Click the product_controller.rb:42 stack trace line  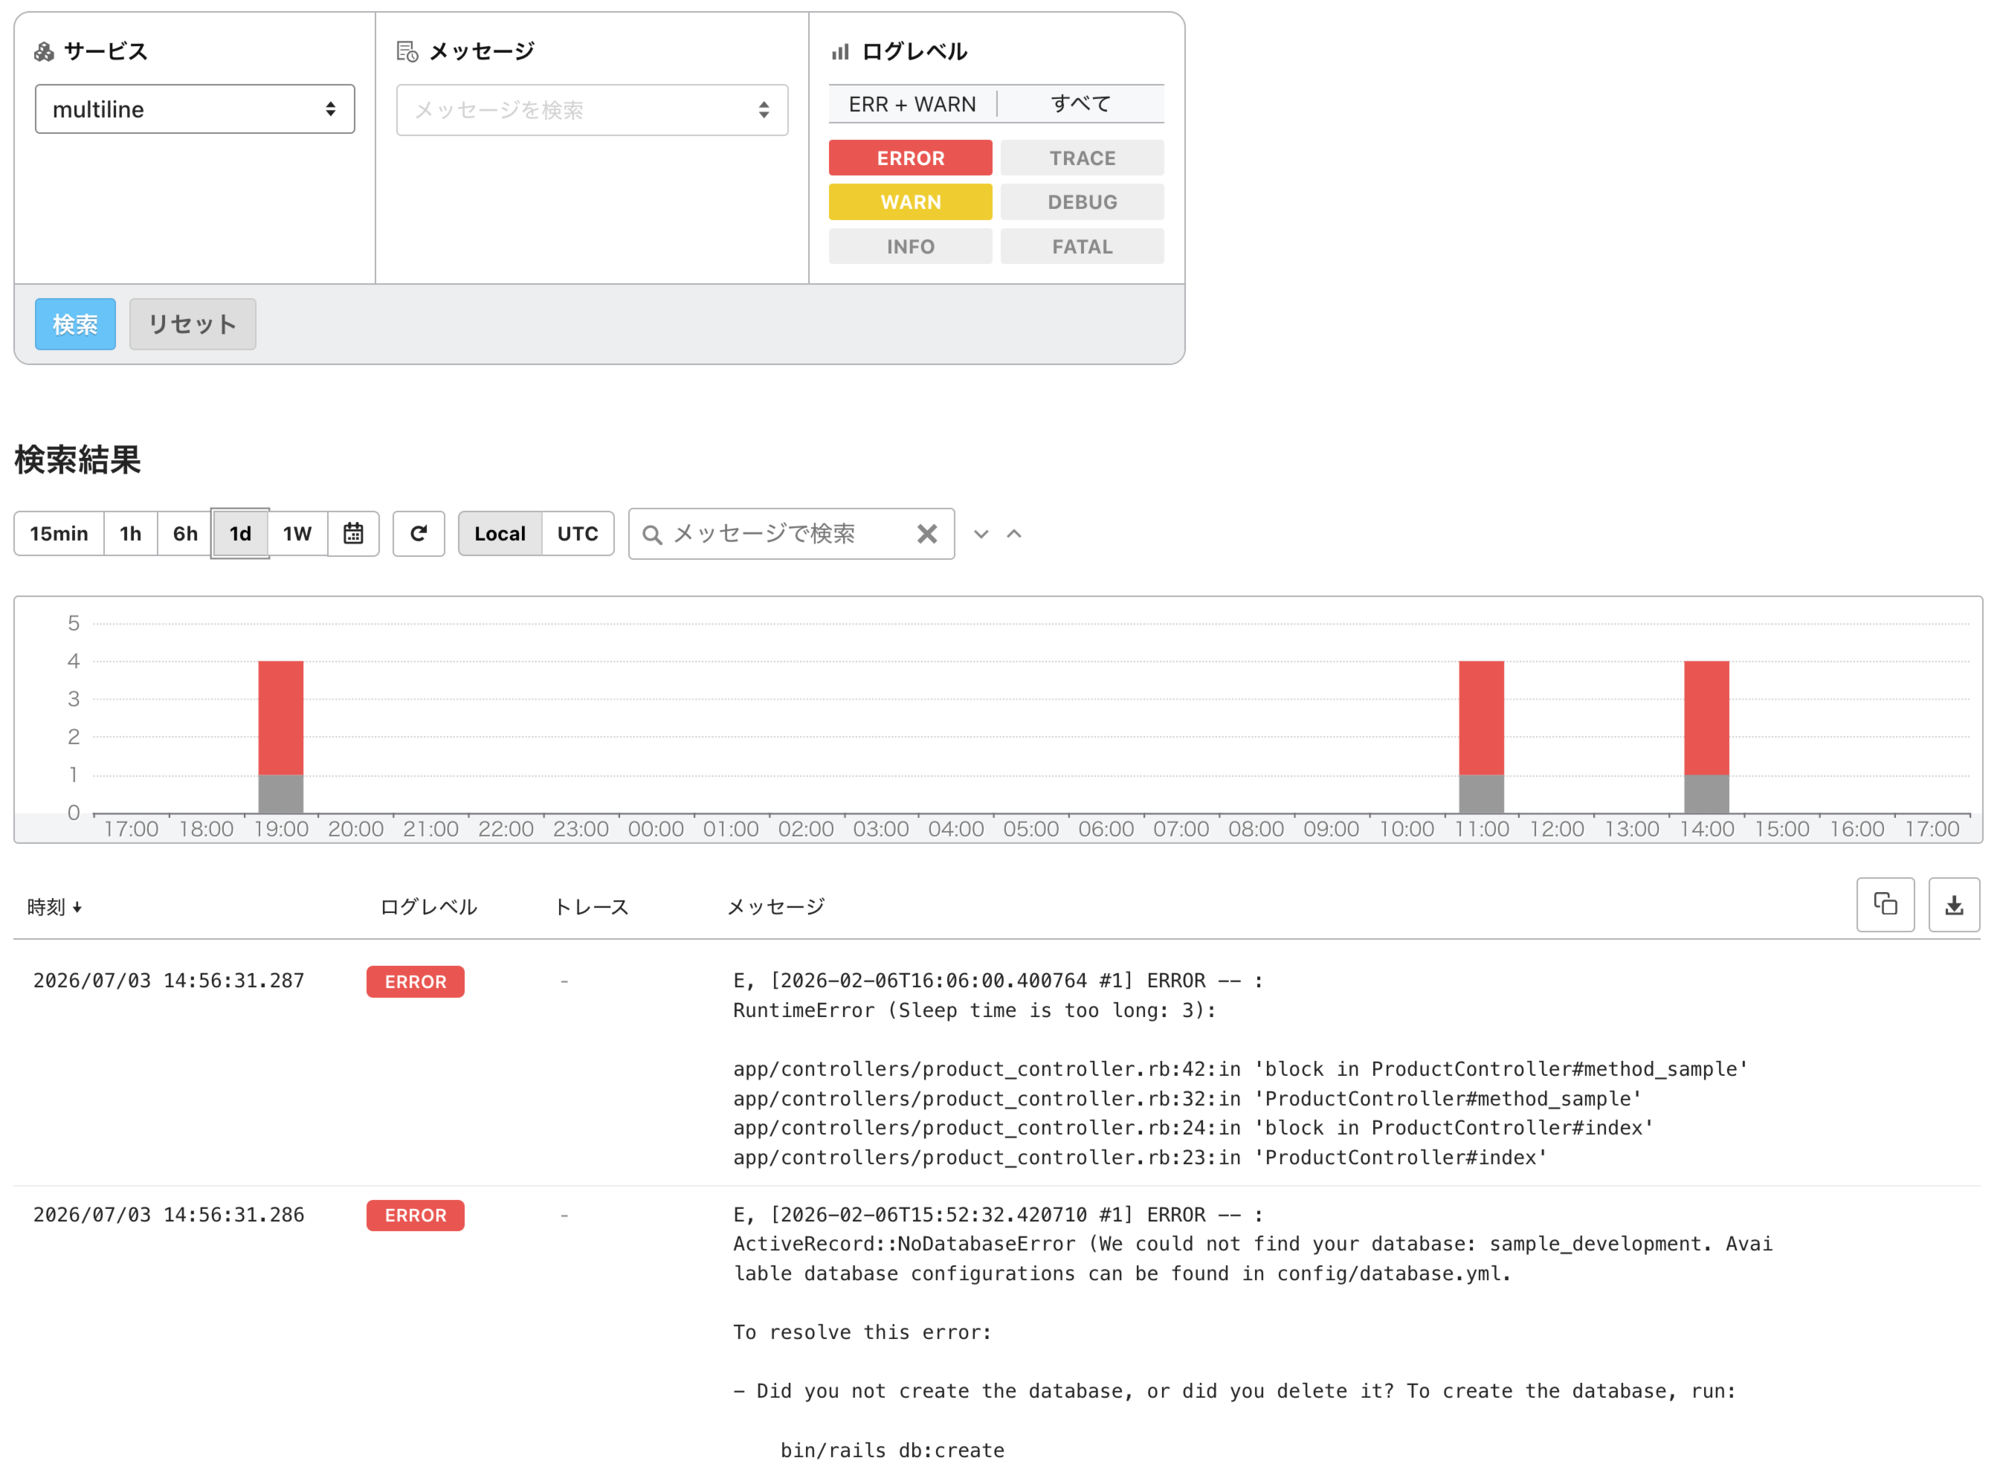[1240, 1069]
